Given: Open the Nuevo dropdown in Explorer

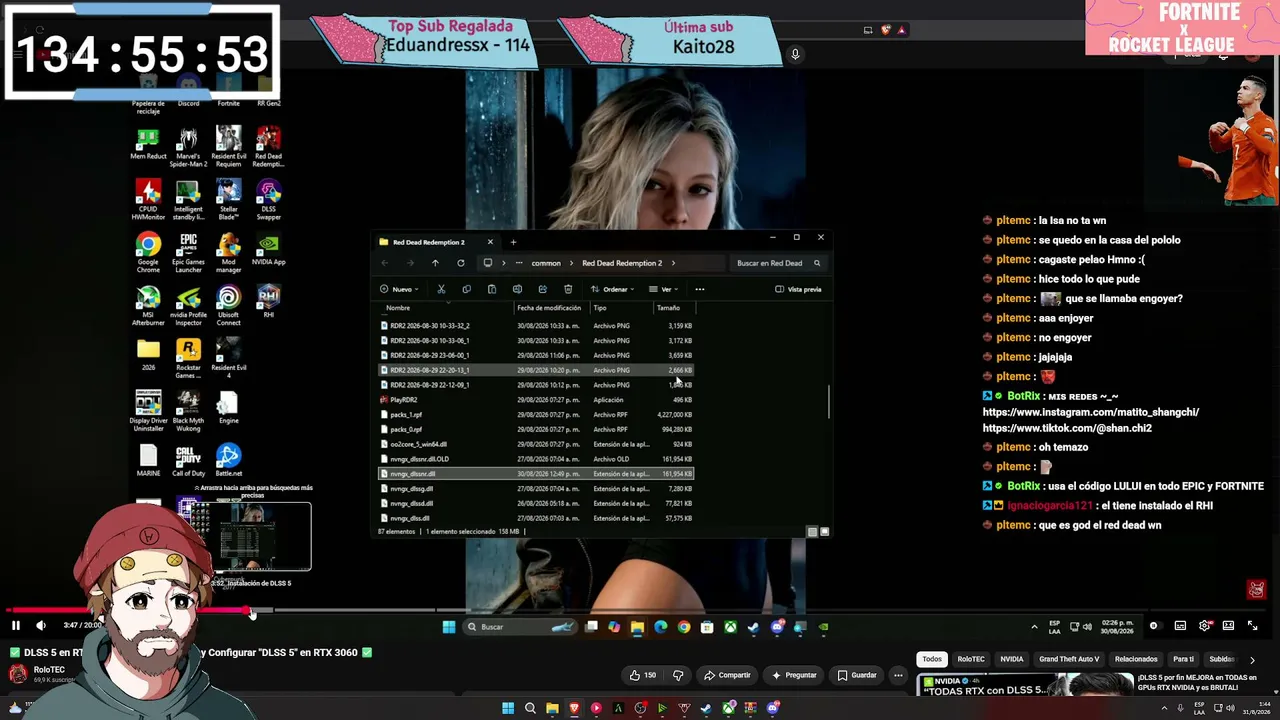Looking at the screenshot, I should 397,289.
